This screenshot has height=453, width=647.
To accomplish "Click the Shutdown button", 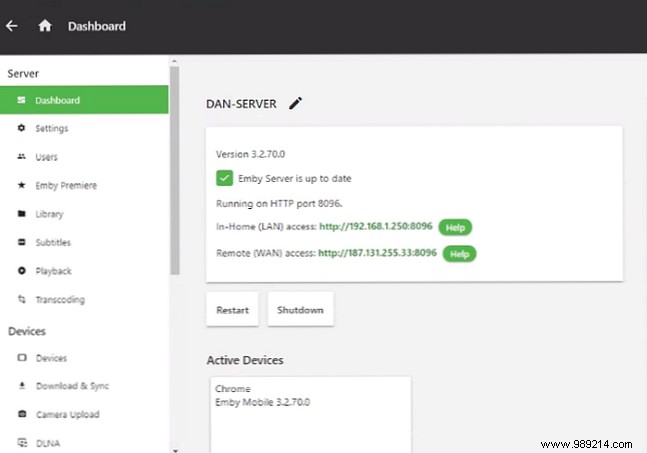I will click(x=300, y=310).
